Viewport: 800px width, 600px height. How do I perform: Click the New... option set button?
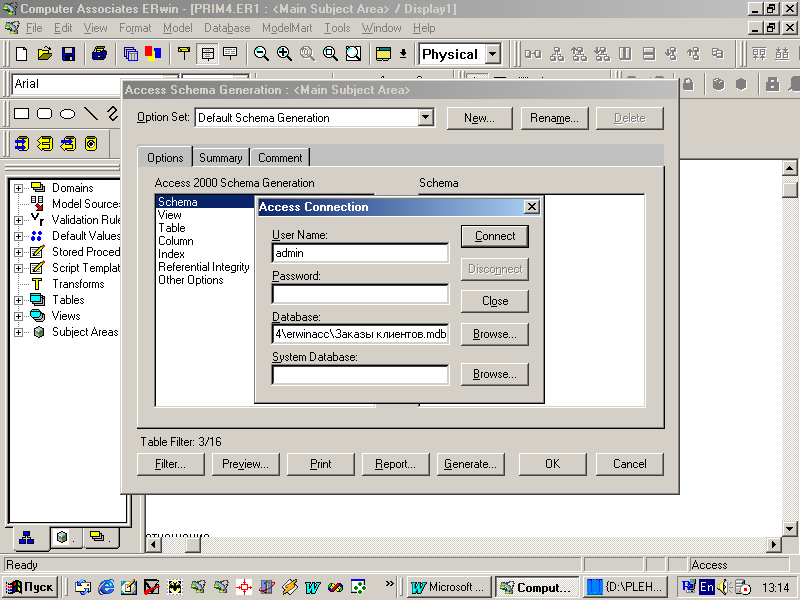pos(480,118)
